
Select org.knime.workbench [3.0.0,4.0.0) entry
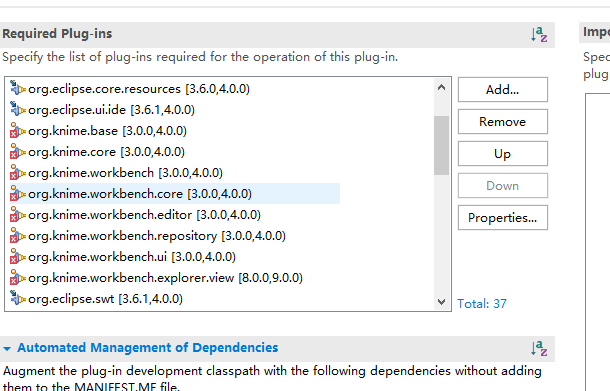pyautogui.click(x=125, y=173)
